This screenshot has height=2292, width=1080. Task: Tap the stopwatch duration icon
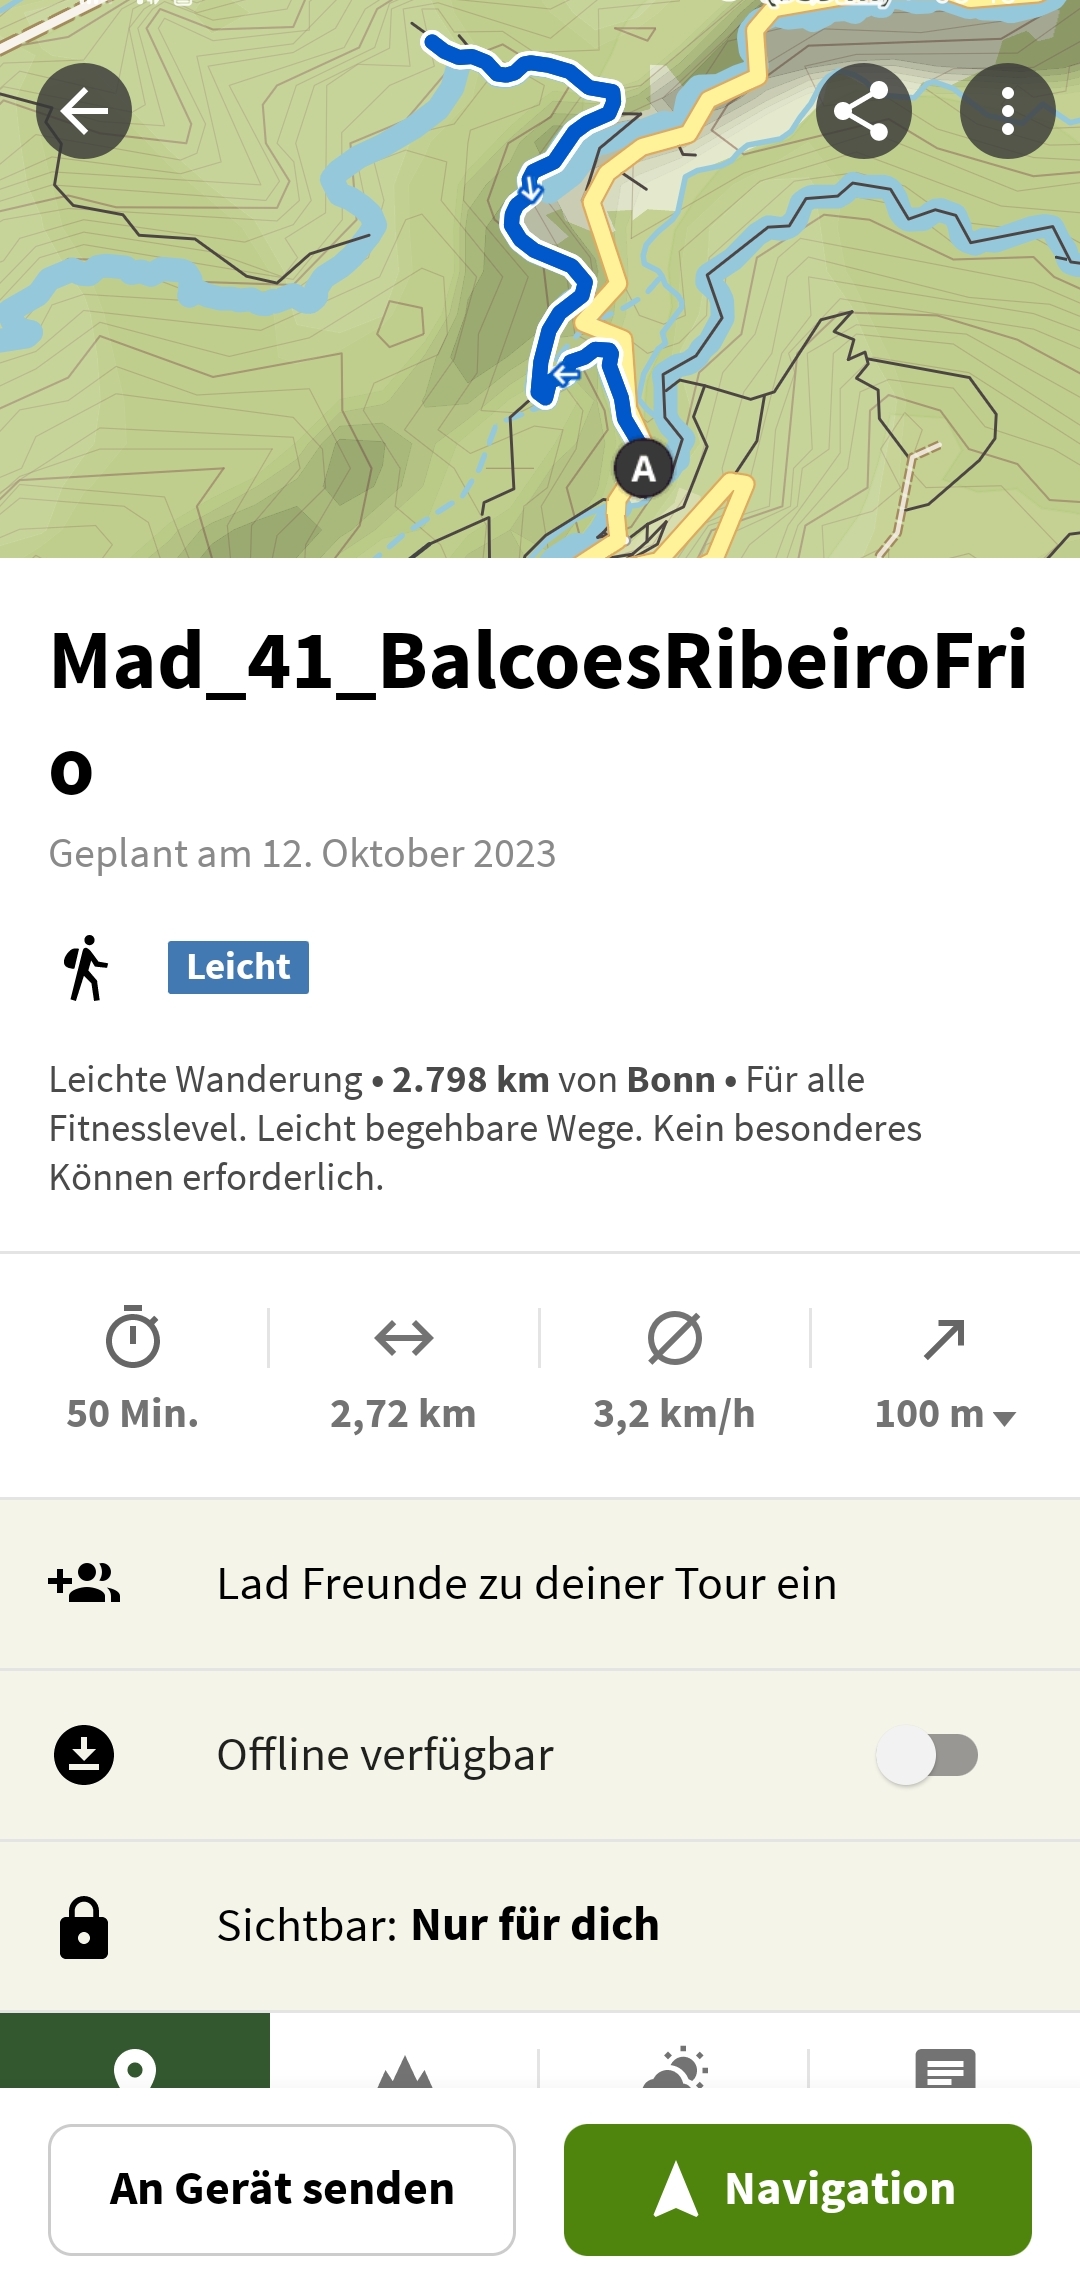(x=133, y=1336)
